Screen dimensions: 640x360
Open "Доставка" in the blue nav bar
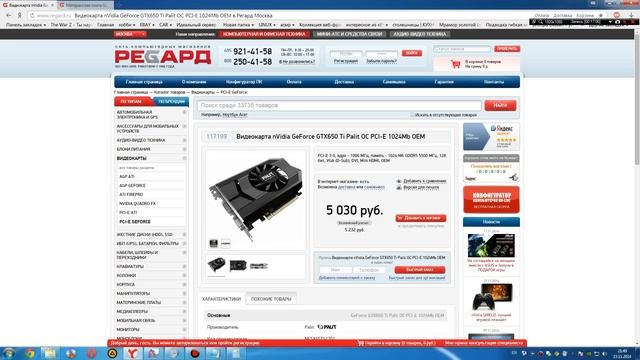pos(344,82)
